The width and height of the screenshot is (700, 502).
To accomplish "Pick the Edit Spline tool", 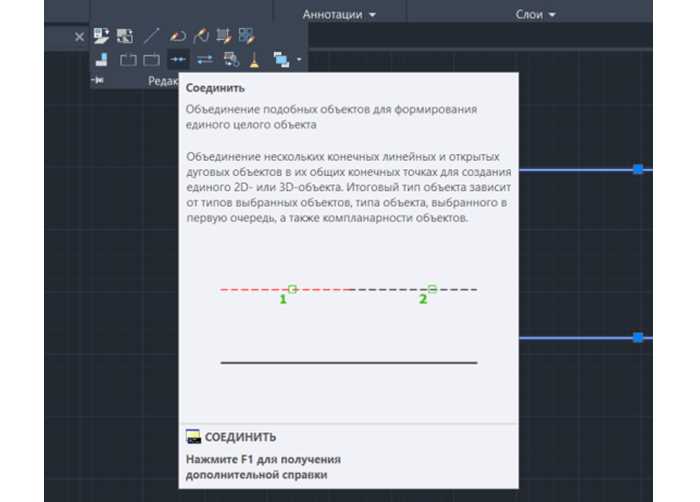I will coord(201,36).
